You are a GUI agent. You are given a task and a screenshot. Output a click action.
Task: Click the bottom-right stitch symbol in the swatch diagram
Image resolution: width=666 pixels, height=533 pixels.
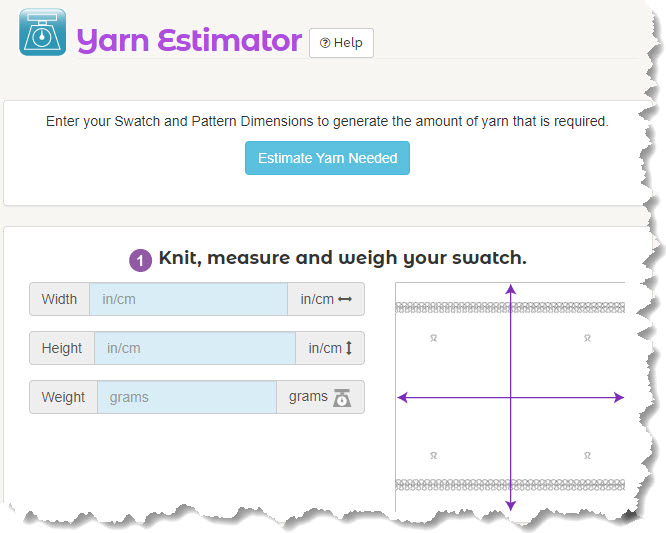[x=587, y=454]
